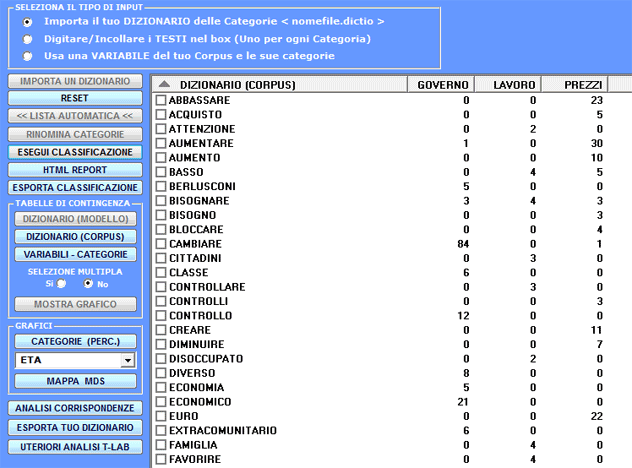Click GOVERNO value 12 for CONTROLLO
Image resolution: width=632 pixels, height=468 pixels.
click(x=463, y=316)
